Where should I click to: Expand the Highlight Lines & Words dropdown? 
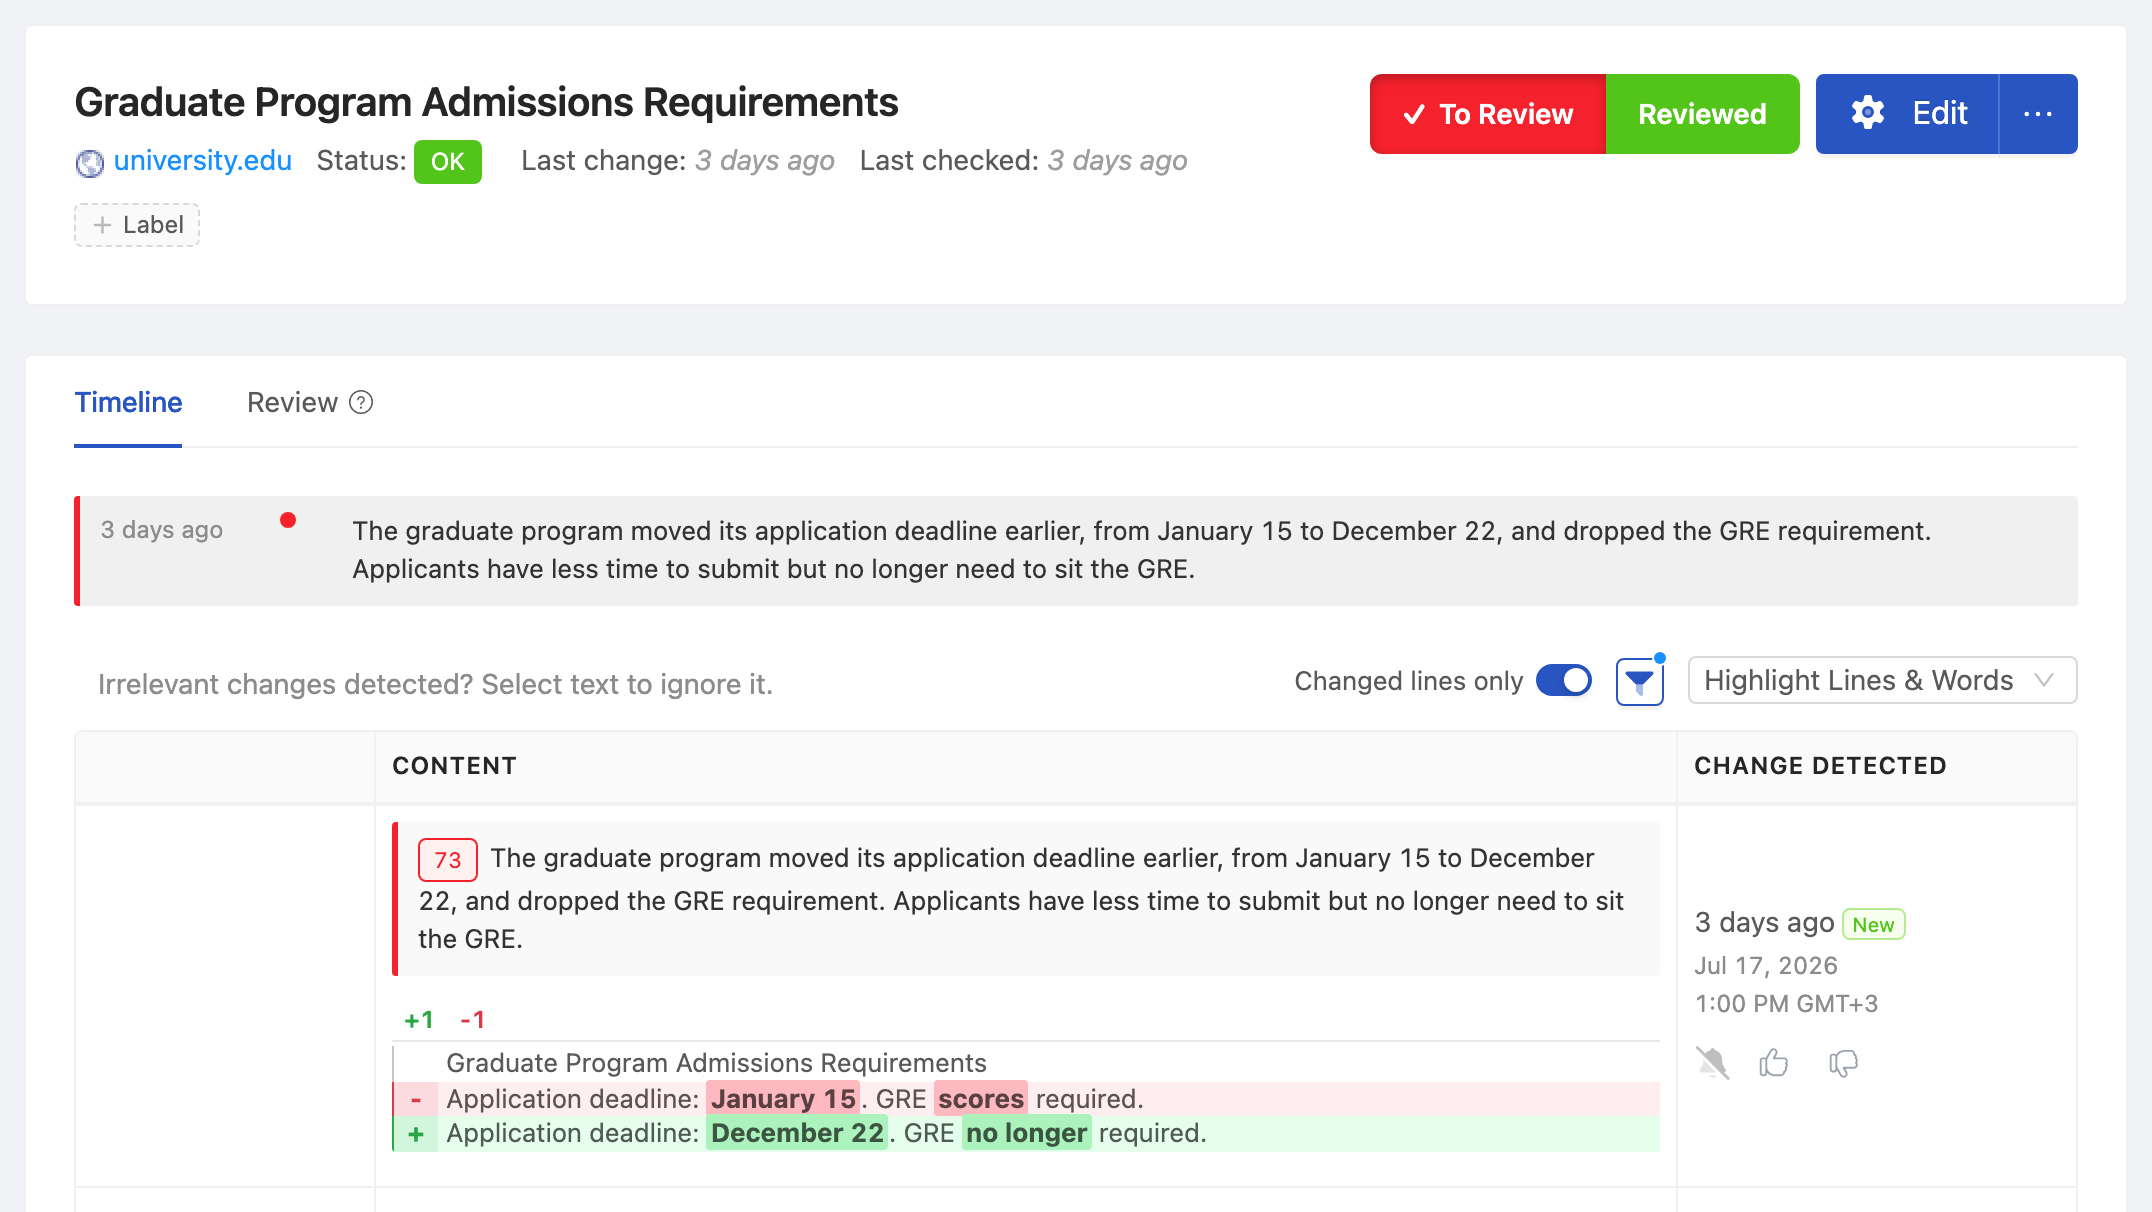1882,681
